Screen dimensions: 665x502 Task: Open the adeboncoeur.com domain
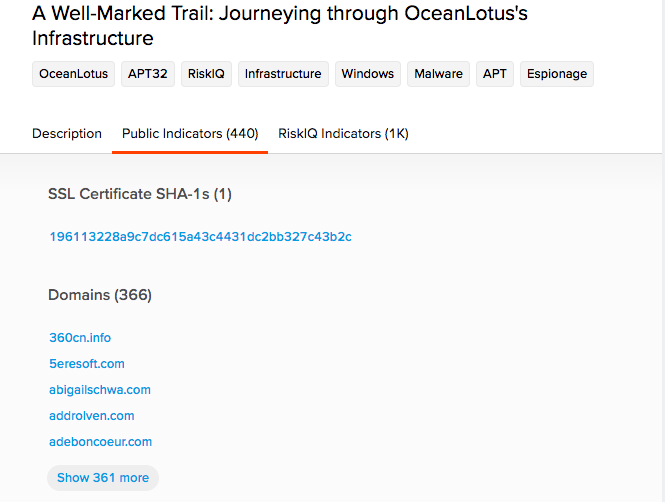(100, 442)
